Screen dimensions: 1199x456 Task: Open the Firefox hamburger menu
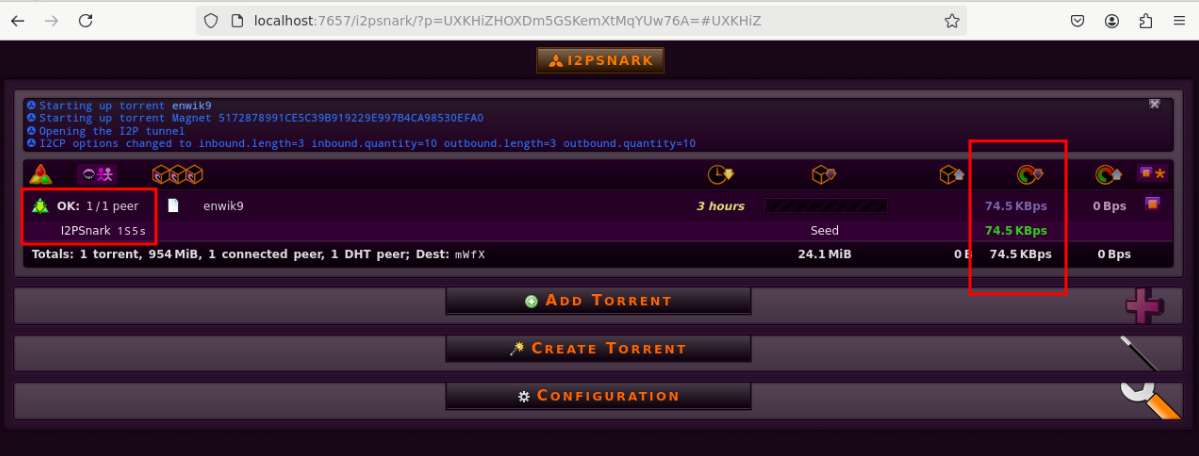click(1178, 21)
